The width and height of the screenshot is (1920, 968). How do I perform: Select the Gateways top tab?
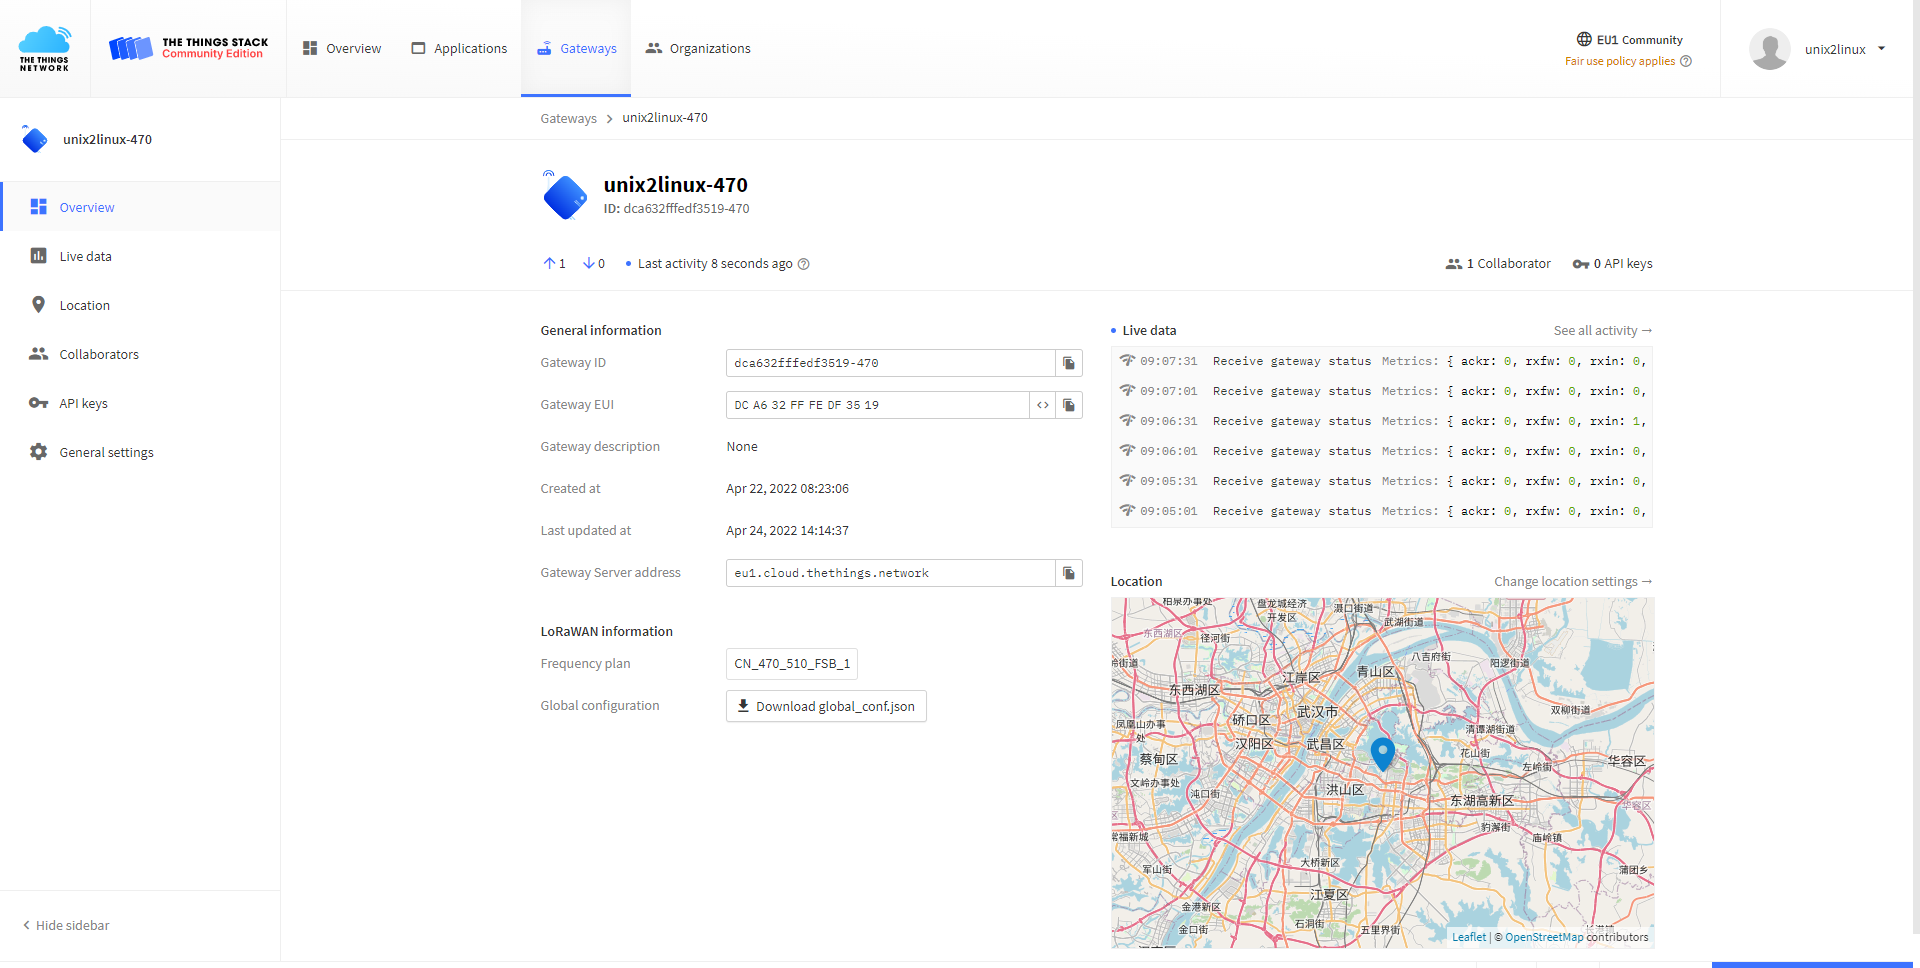(576, 48)
